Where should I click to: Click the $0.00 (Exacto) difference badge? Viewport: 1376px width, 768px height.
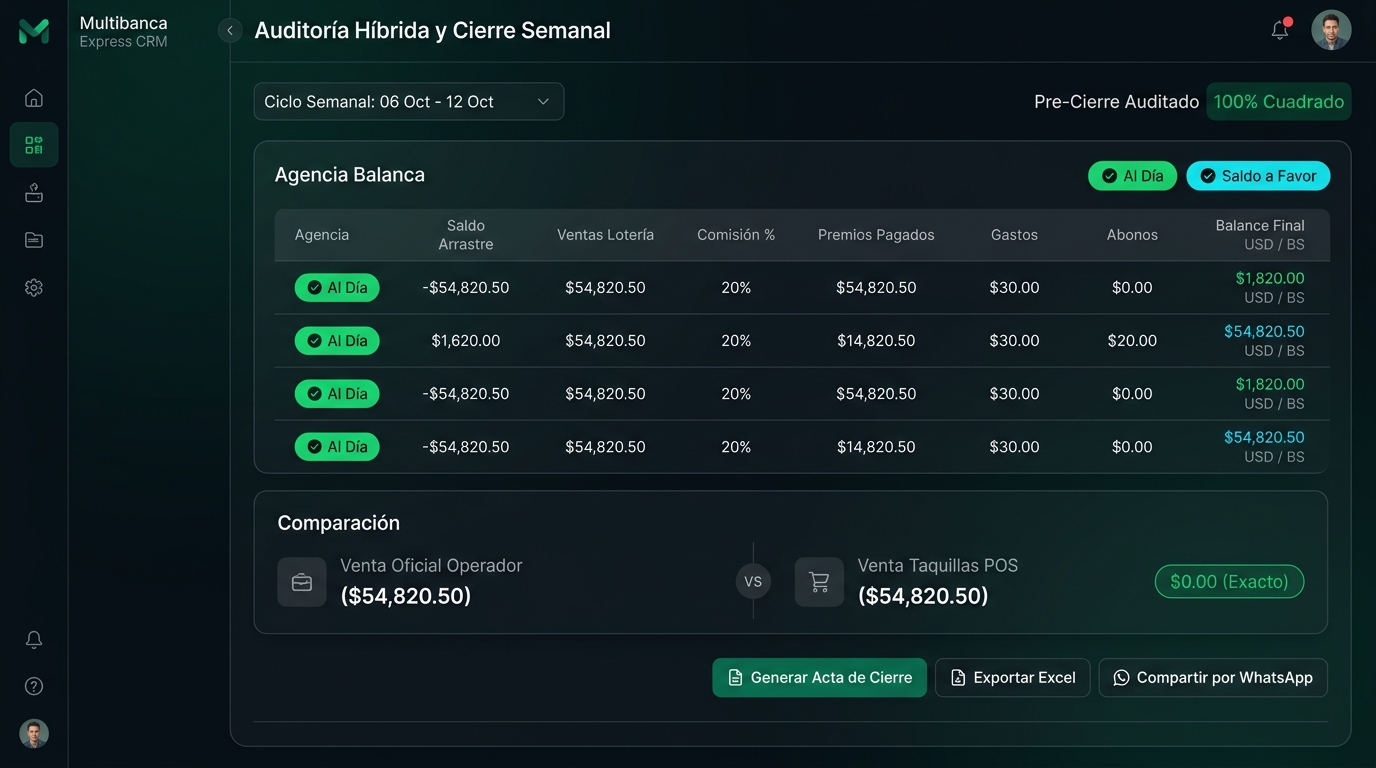tap(1229, 582)
